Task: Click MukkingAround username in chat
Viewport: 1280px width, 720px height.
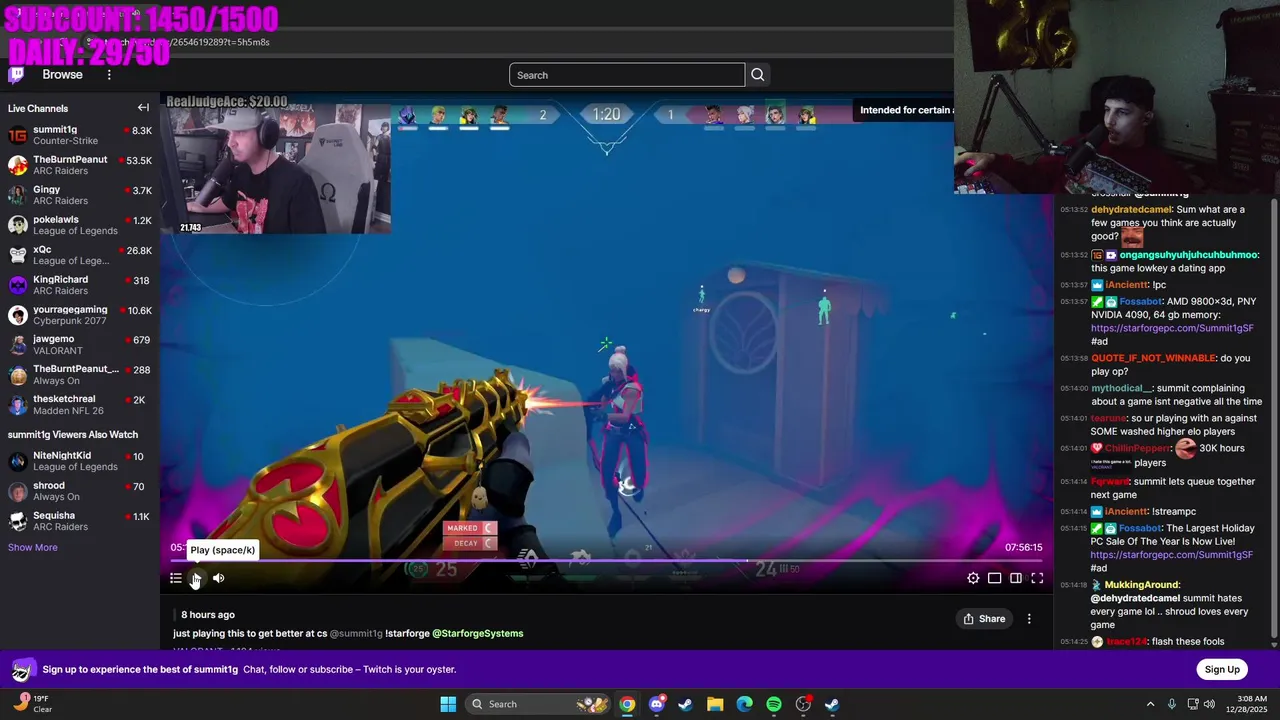Action: [1142, 584]
